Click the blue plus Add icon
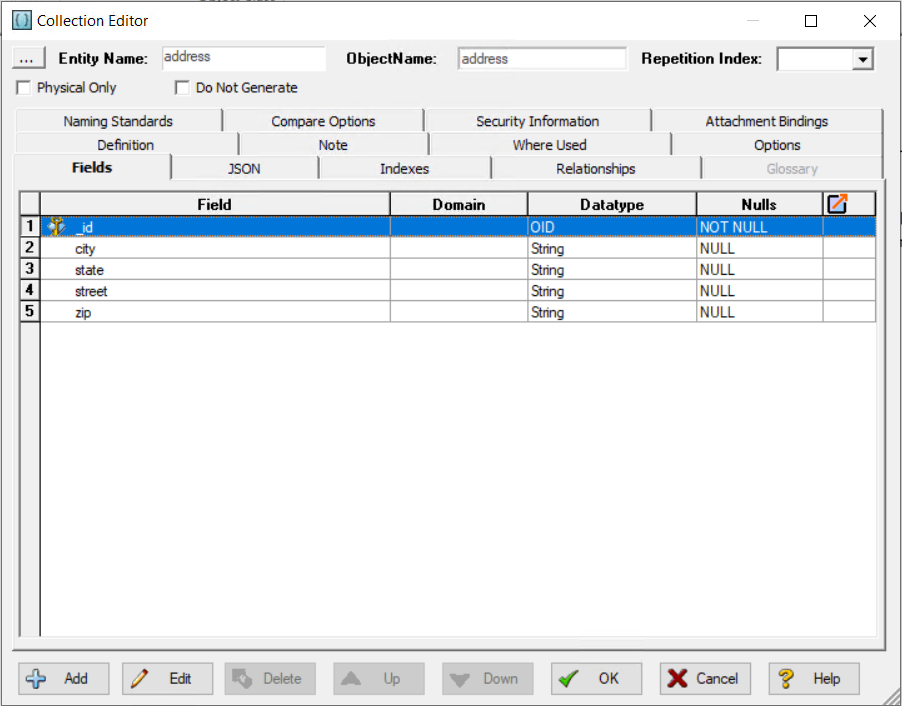 pos(36,679)
